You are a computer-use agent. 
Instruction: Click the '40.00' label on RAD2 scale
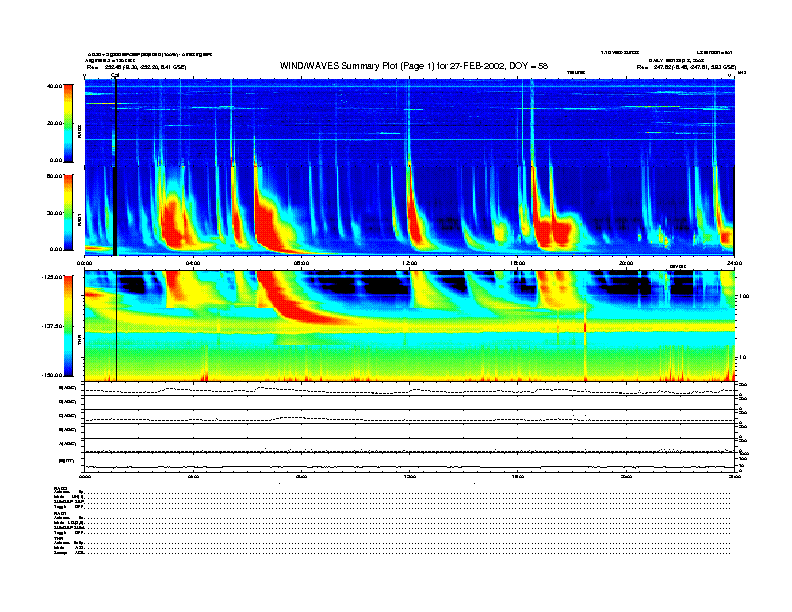coord(54,86)
